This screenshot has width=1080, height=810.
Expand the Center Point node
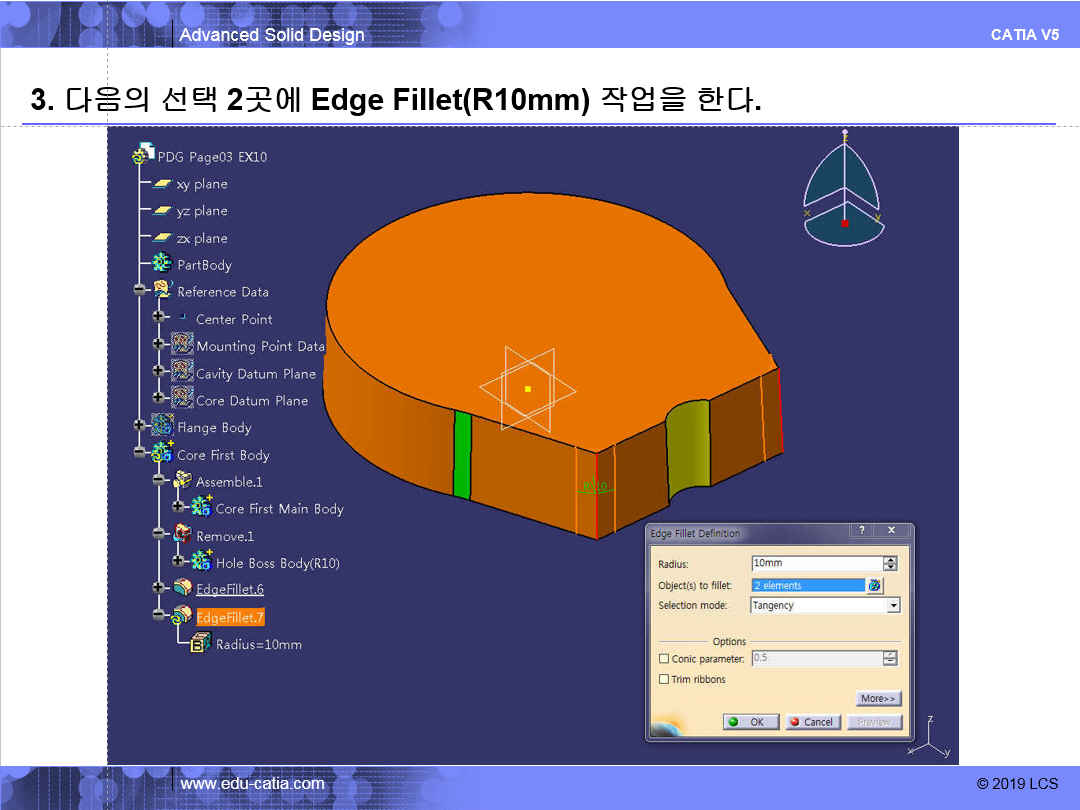[158, 317]
